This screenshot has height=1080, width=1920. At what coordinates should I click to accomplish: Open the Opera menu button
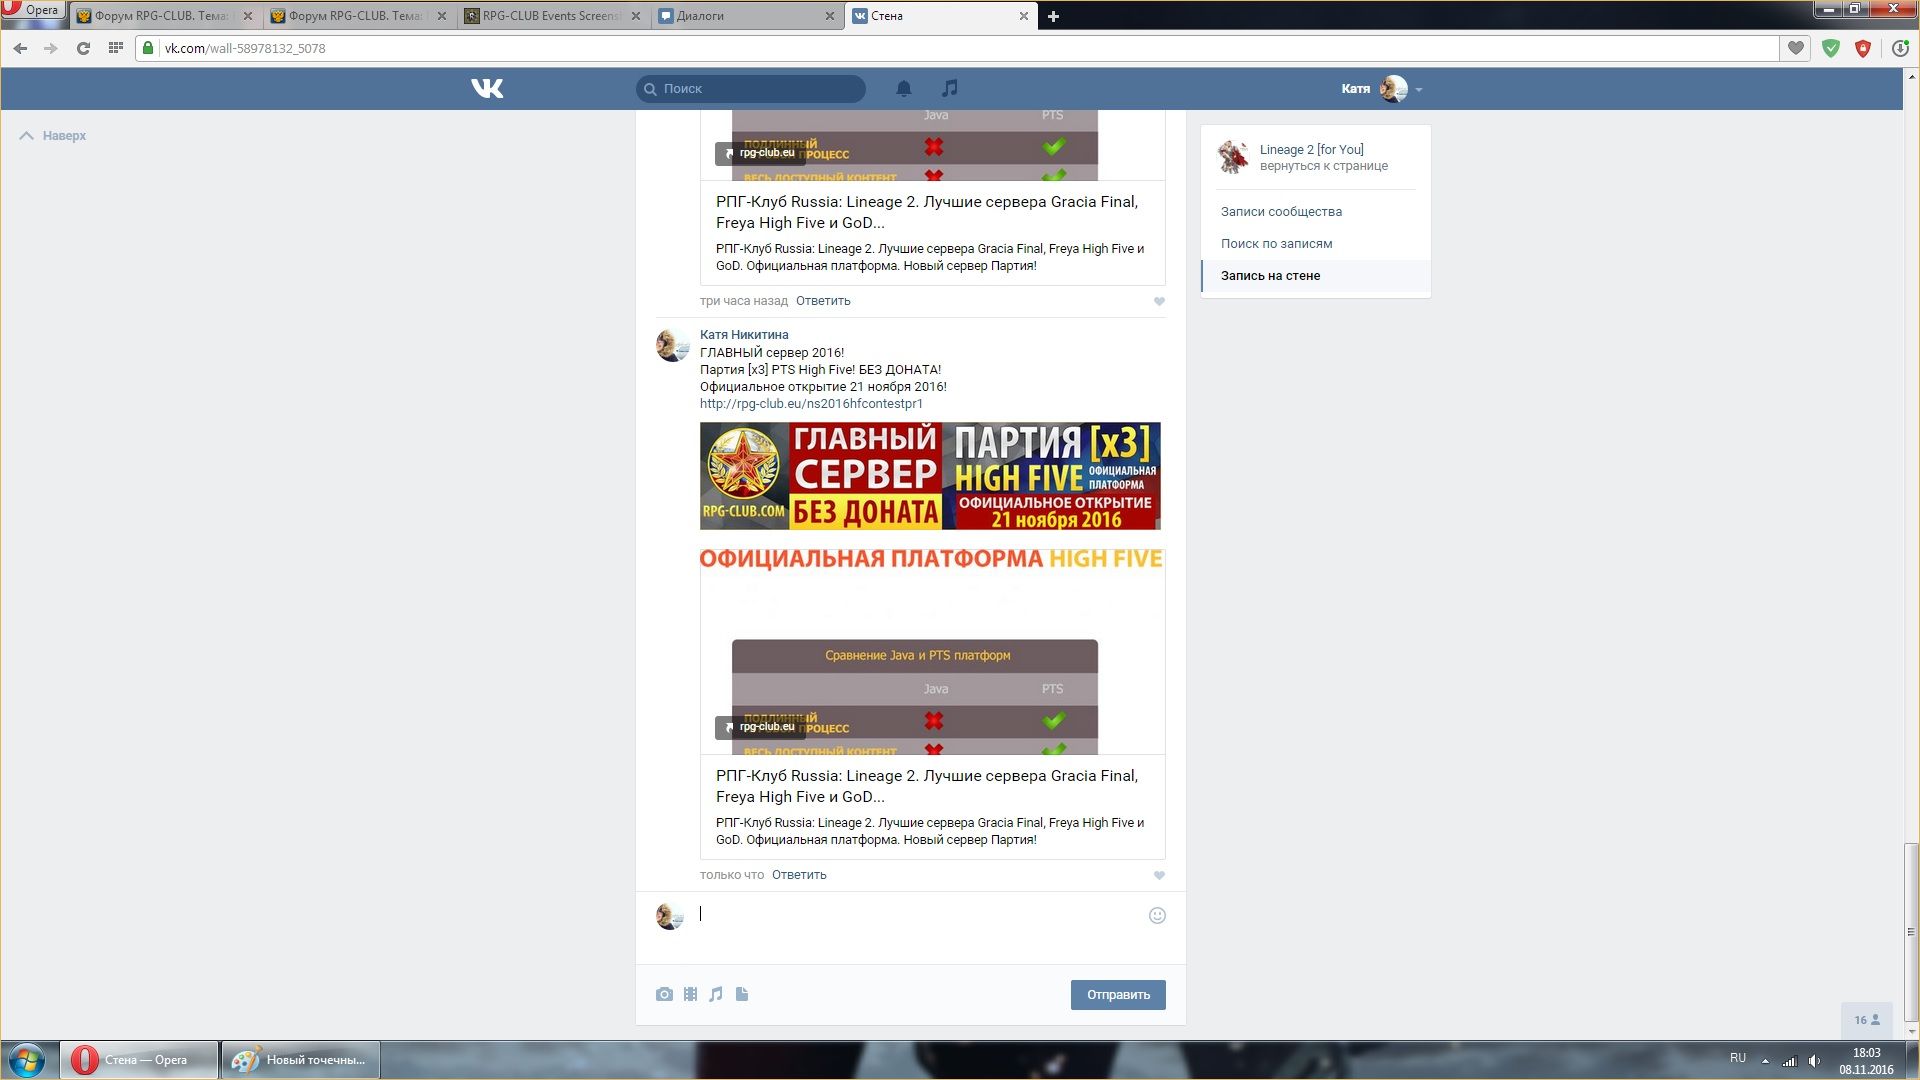pyautogui.click(x=32, y=10)
